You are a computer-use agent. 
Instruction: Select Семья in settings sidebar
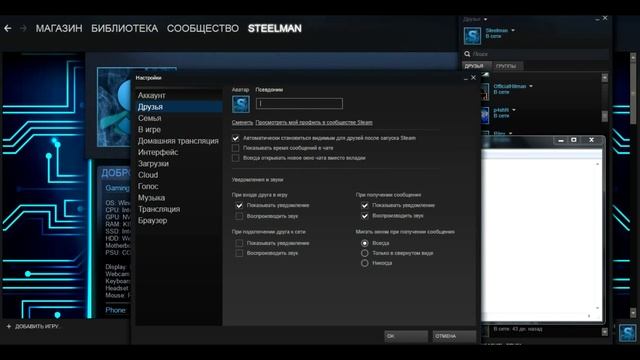click(179, 118)
